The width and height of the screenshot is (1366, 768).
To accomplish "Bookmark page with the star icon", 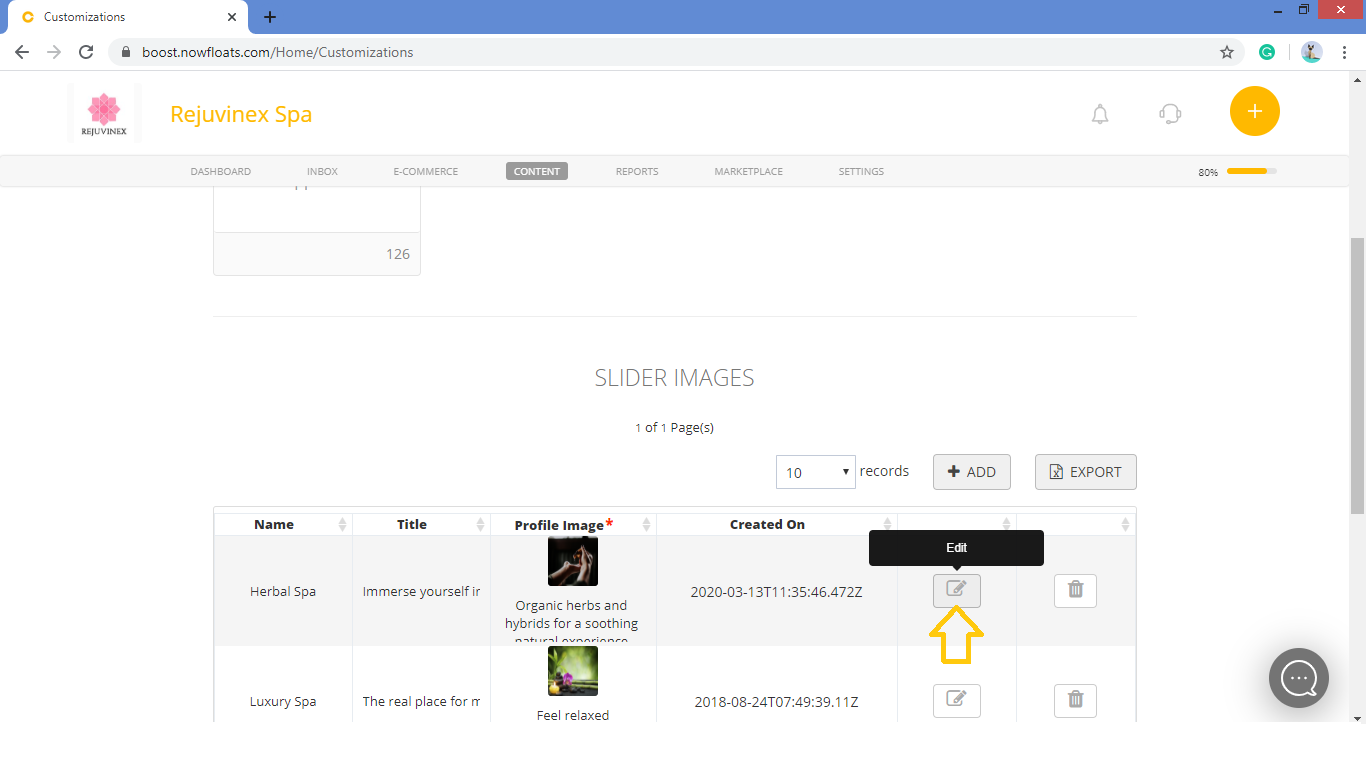I will [x=1227, y=52].
